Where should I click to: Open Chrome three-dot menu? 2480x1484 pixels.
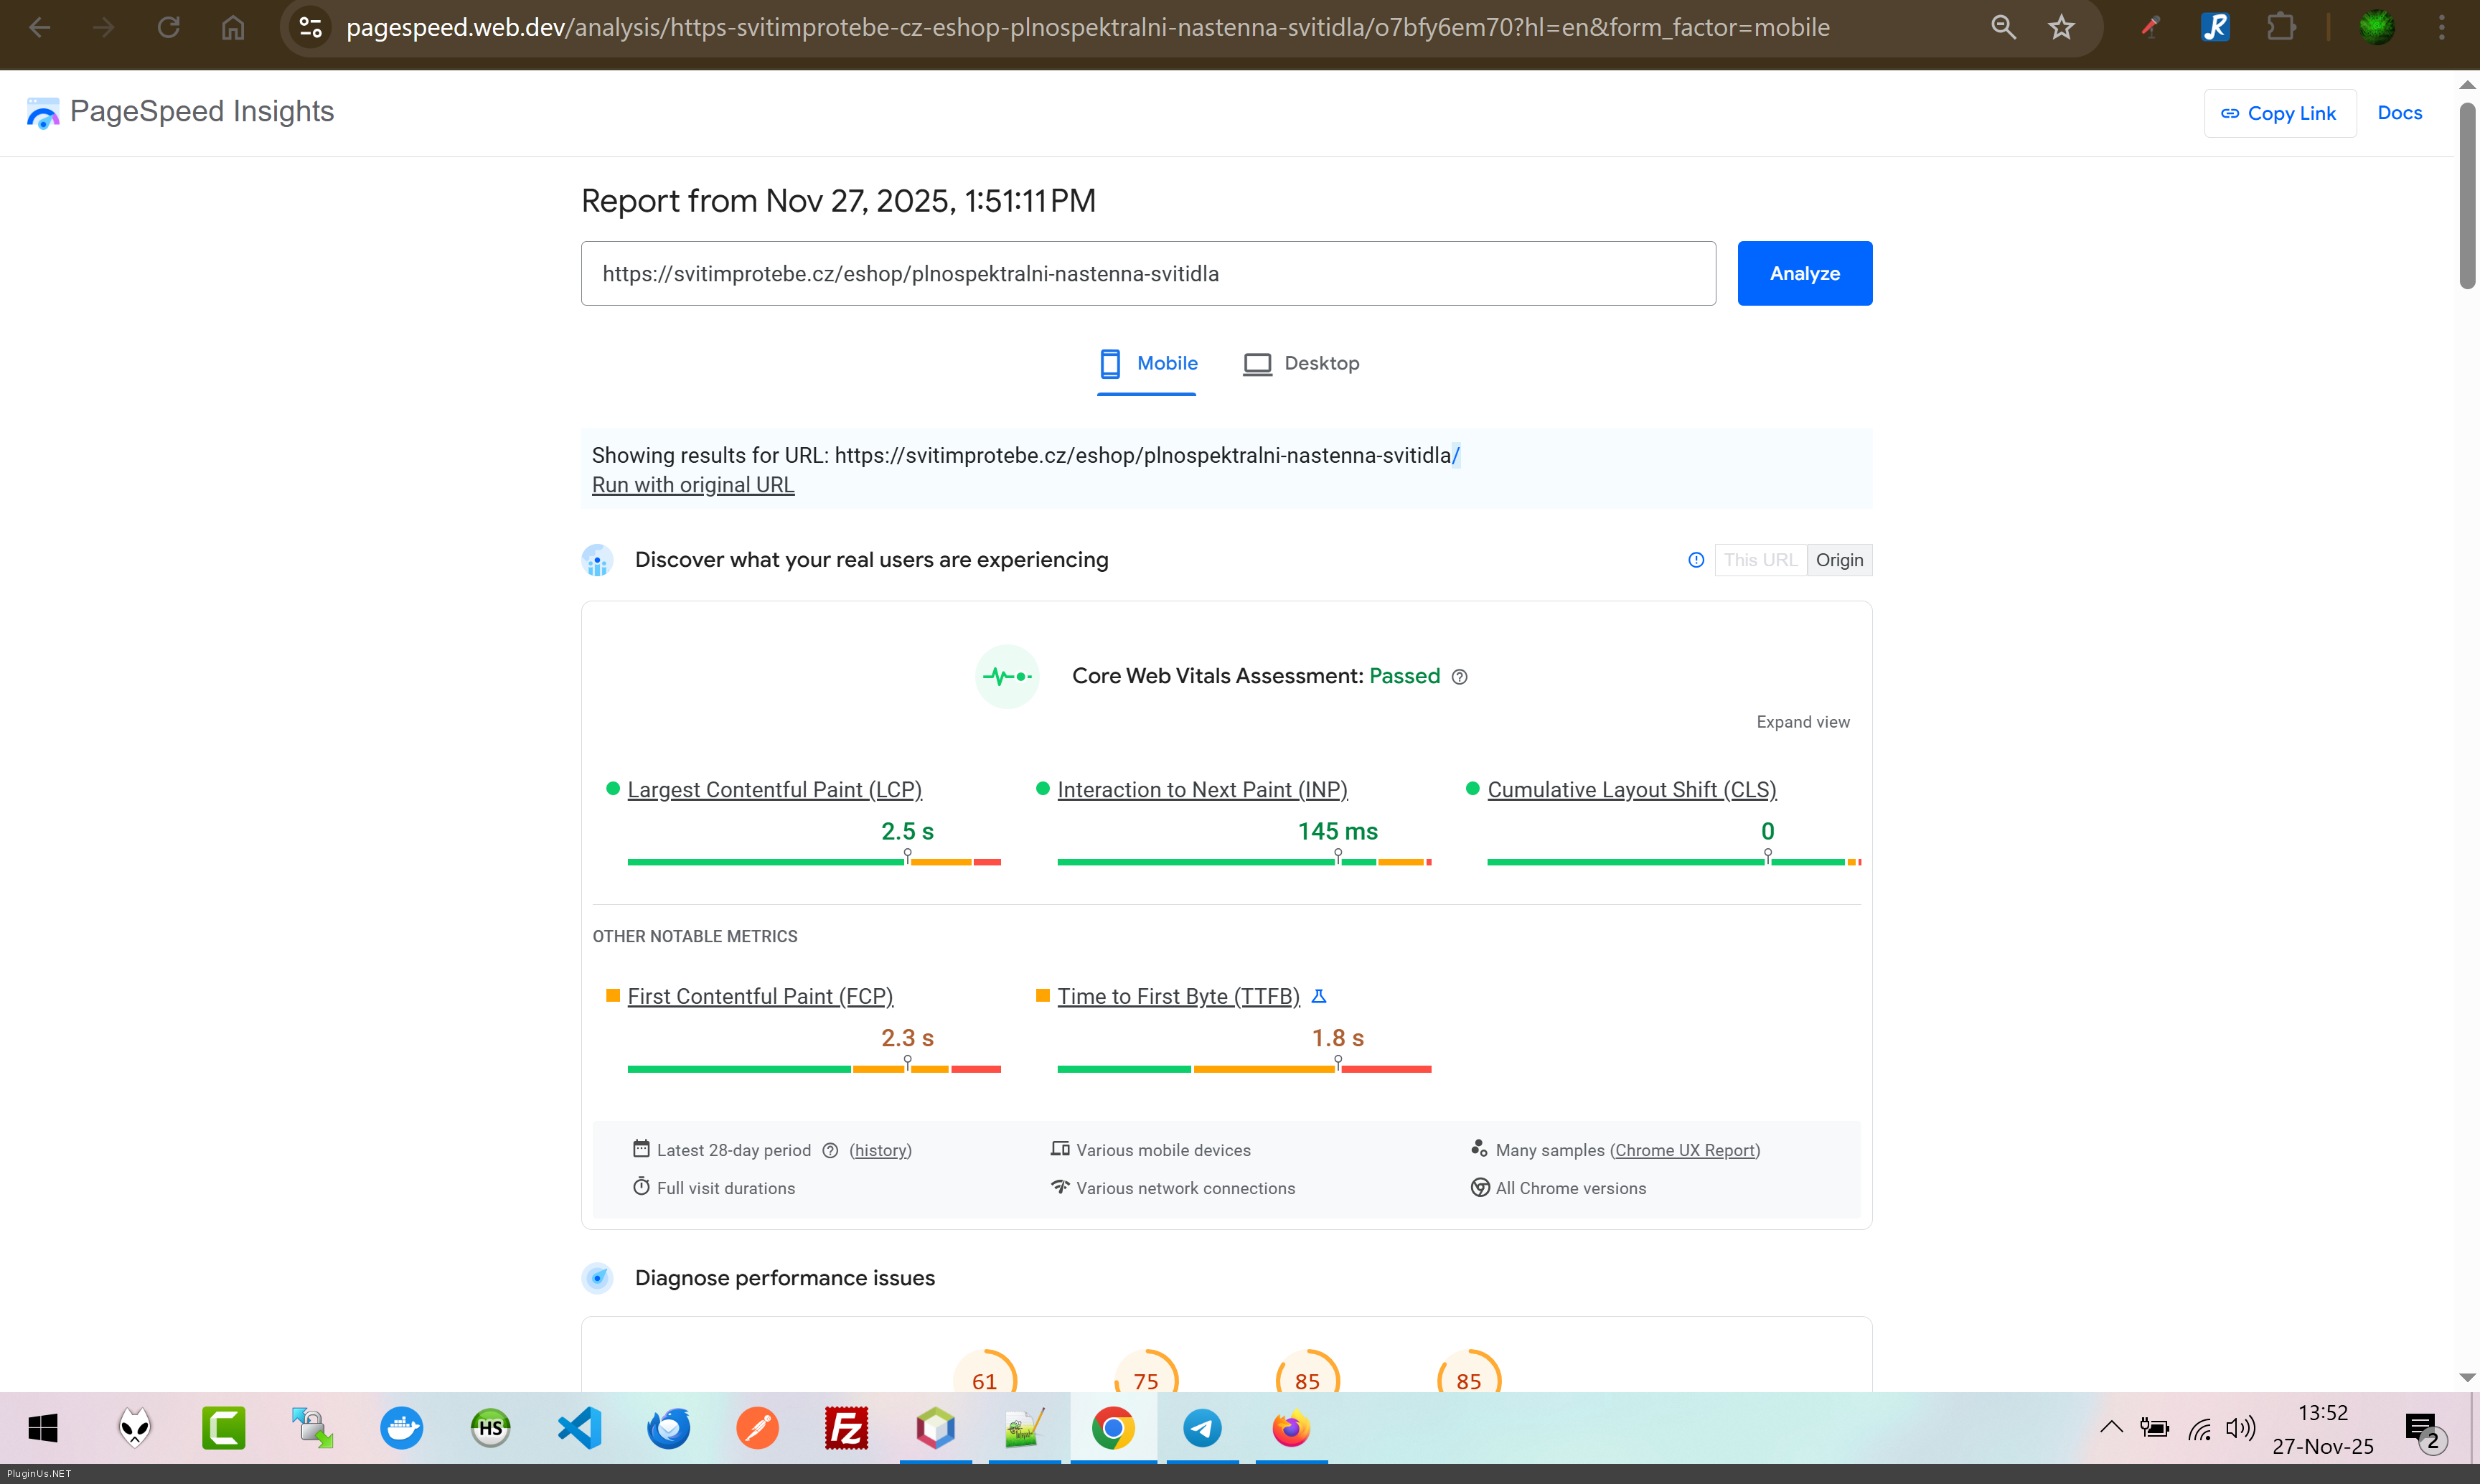tap(2441, 27)
